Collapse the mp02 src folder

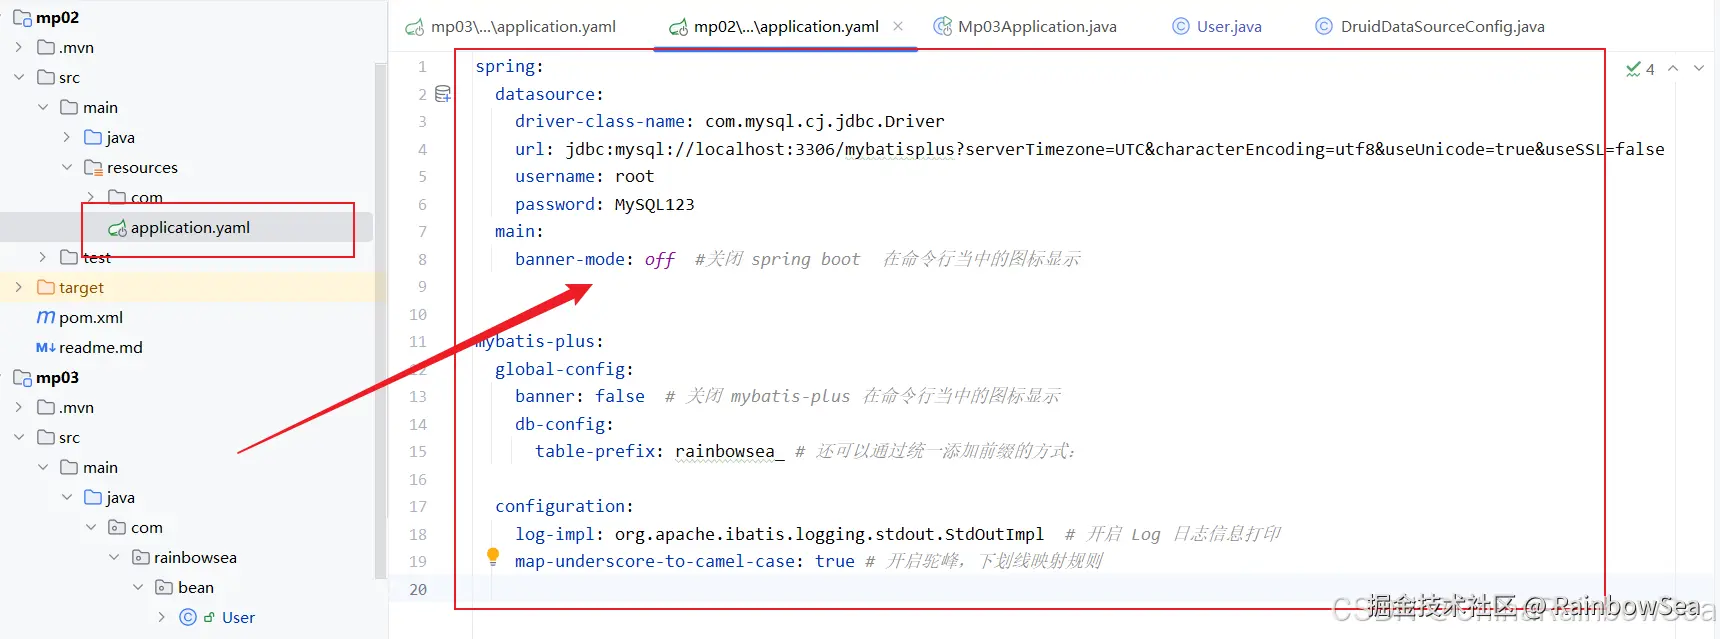pos(19,77)
